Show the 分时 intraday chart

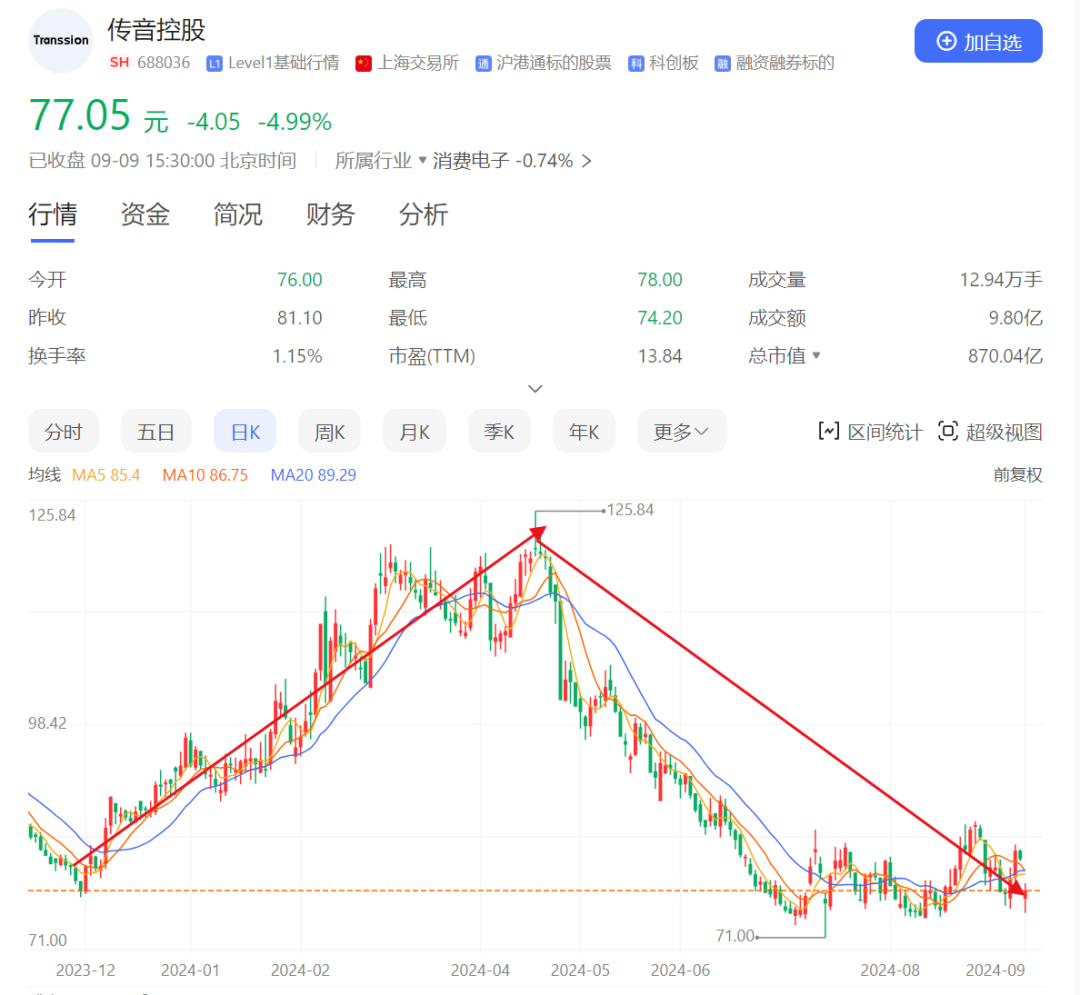click(x=63, y=432)
